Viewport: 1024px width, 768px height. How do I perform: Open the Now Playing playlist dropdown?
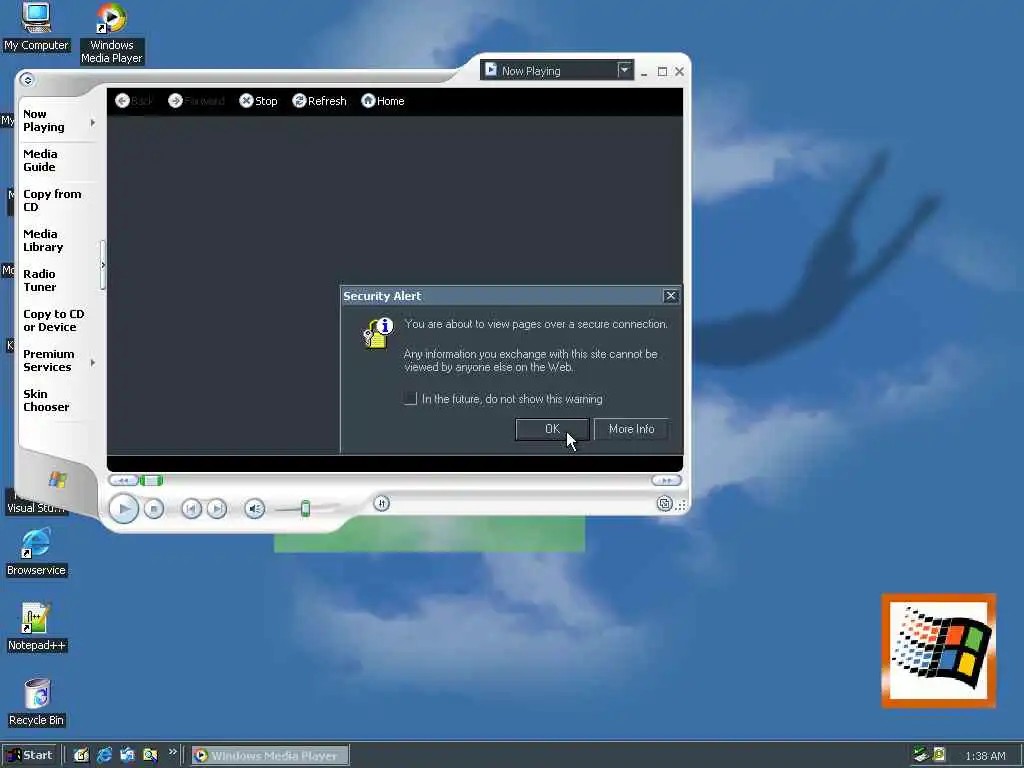click(x=624, y=70)
